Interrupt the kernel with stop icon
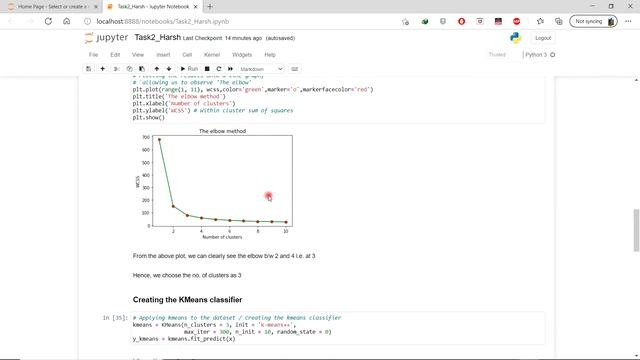 point(207,69)
